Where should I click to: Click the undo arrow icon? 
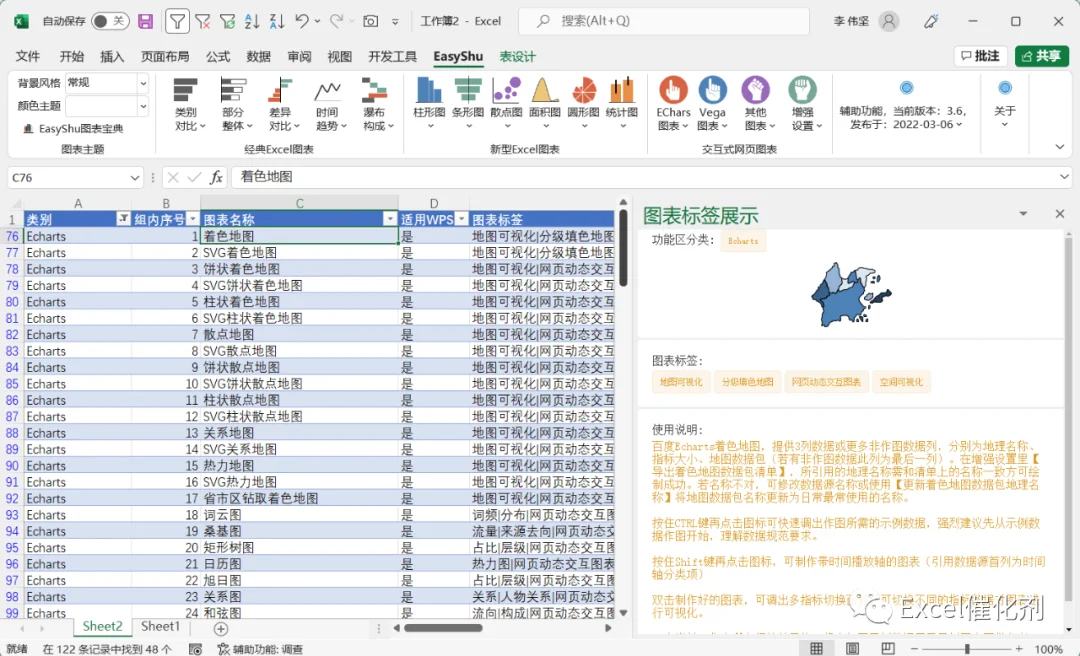click(x=302, y=21)
